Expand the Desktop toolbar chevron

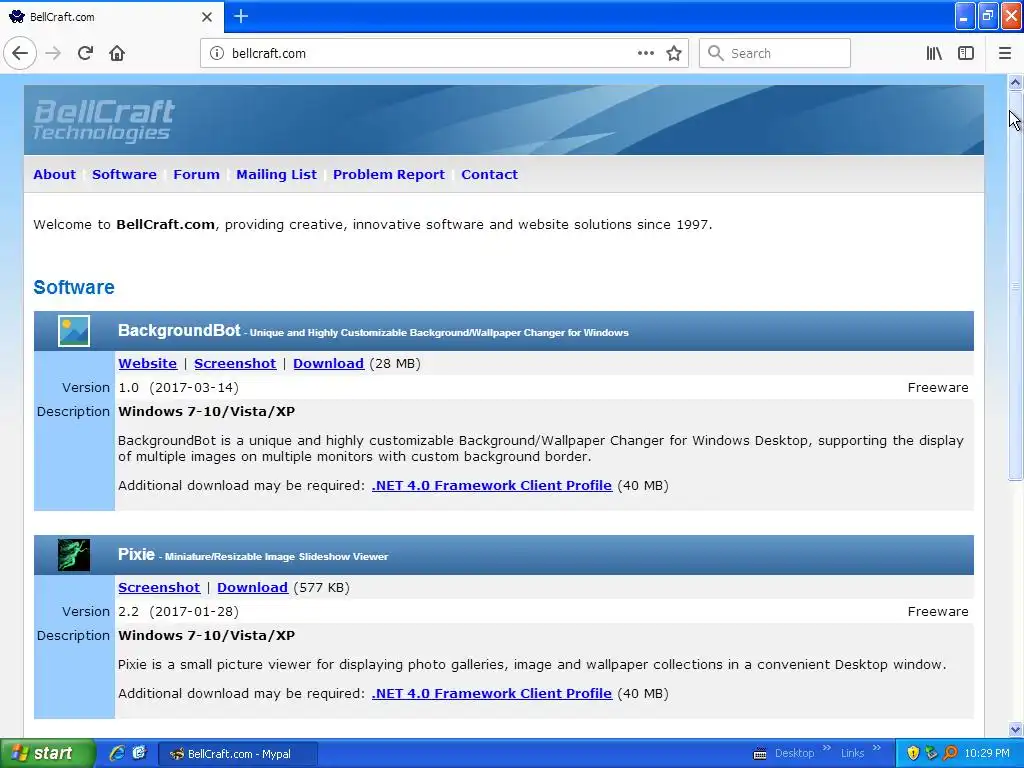click(827, 748)
